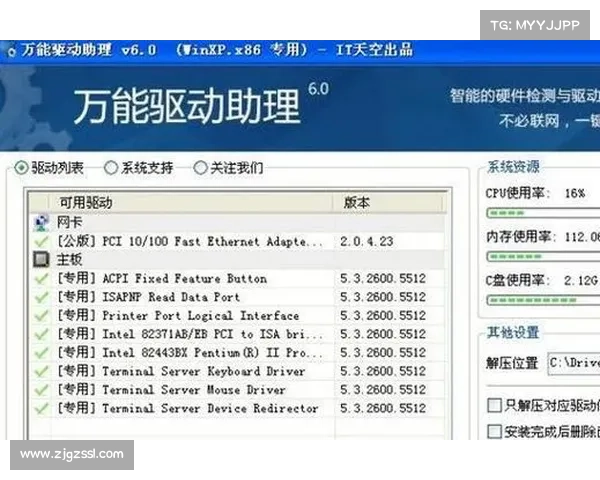Select the 关注我们 radio button

[x=200, y=168]
